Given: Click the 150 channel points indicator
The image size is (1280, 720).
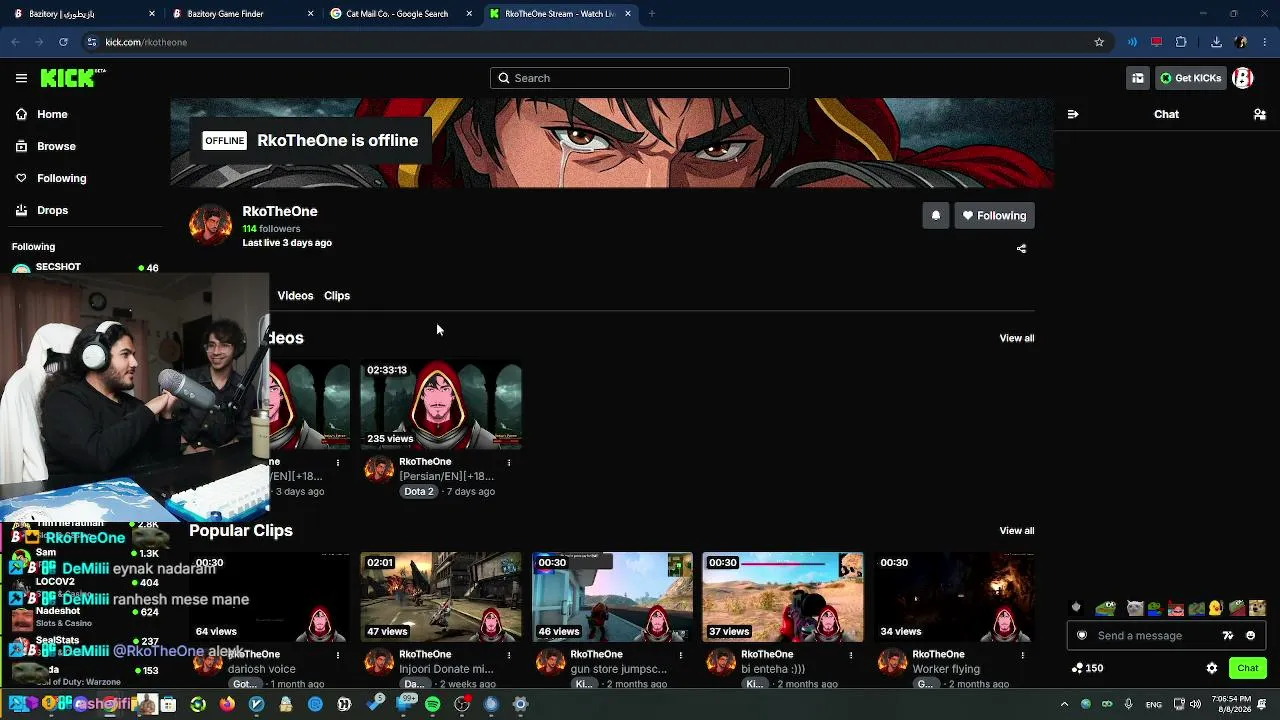Looking at the screenshot, I should point(1087,668).
